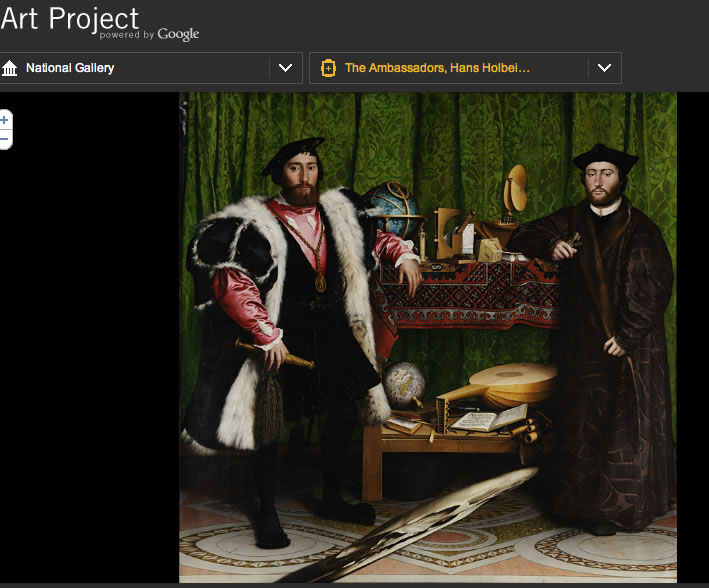Select The Ambassadors, Hans Holbein title
709x588 pixels.
point(437,68)
